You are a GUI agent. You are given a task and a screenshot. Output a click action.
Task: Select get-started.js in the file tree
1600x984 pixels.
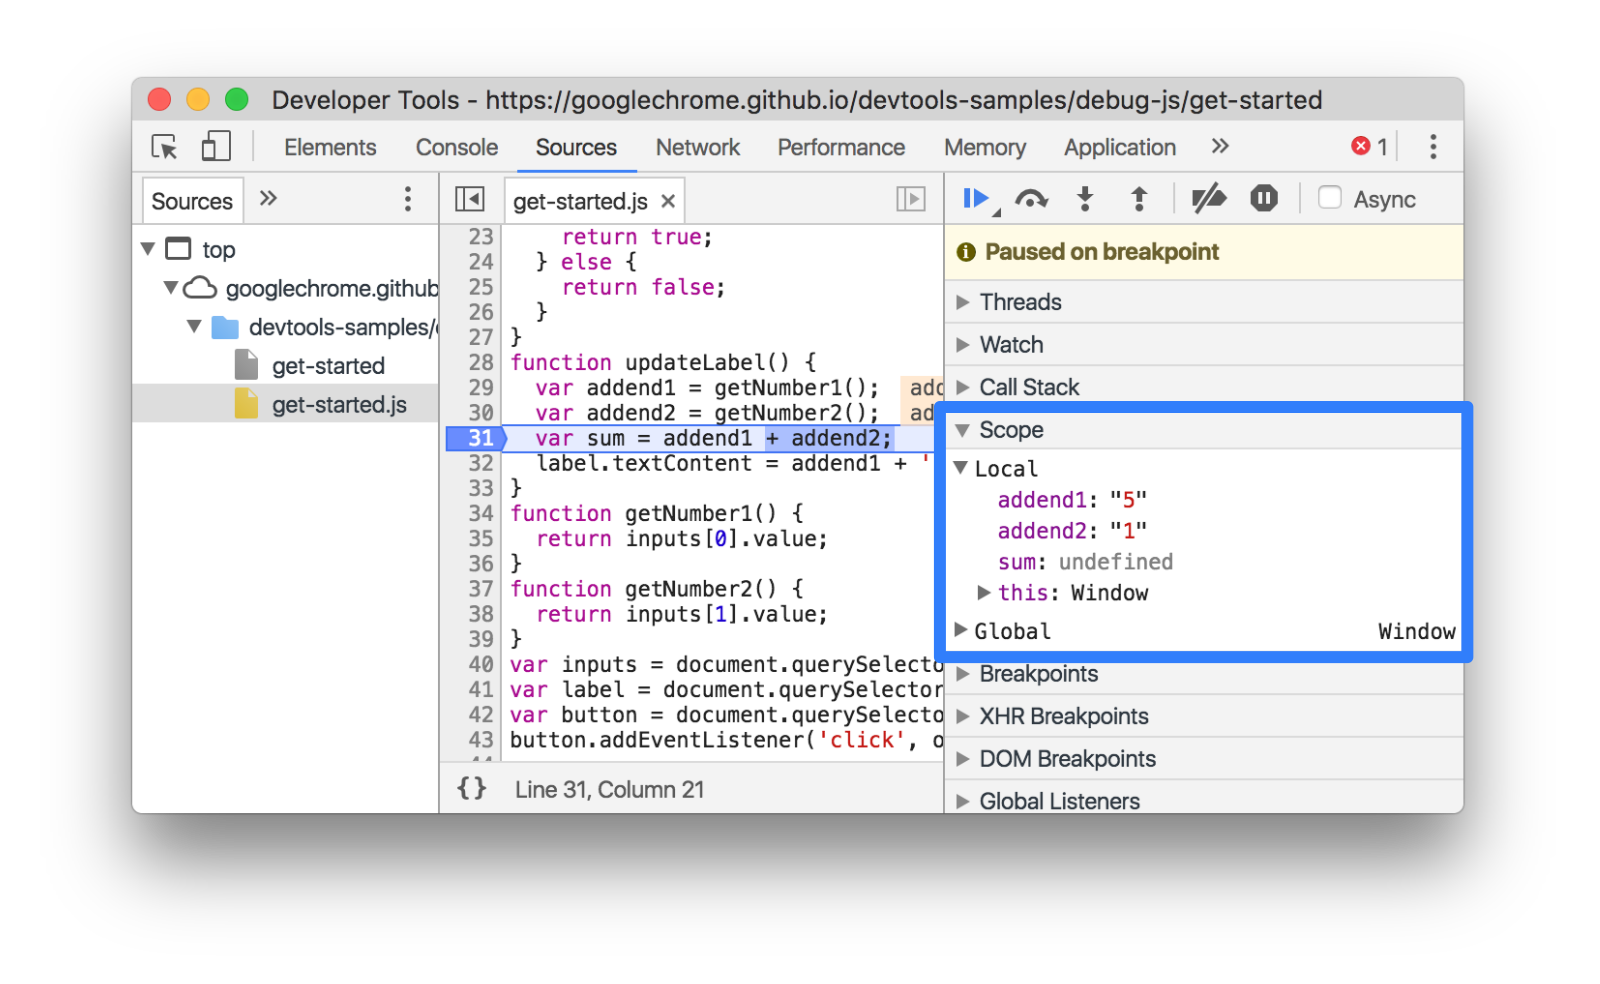coord(338,405)
